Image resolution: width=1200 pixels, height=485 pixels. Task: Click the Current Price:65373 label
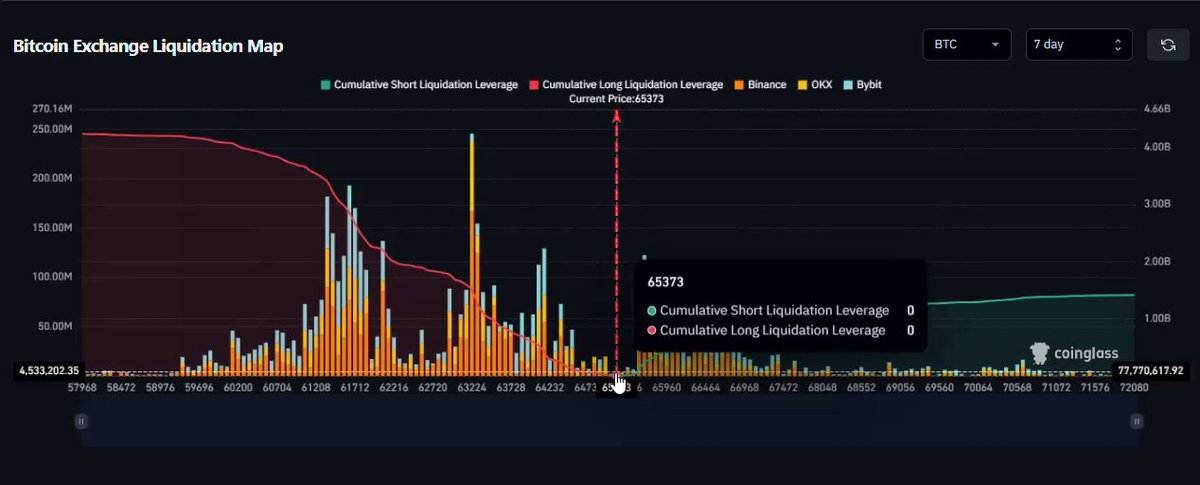(x=616, y=99)
